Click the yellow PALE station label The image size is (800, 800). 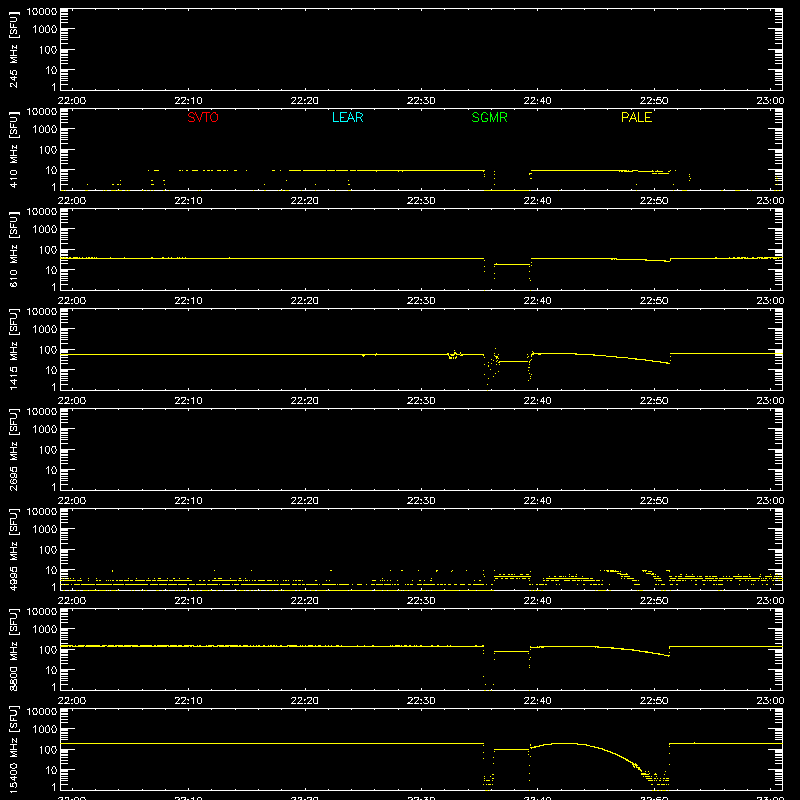pyautogui.click(x=636, y=117)
